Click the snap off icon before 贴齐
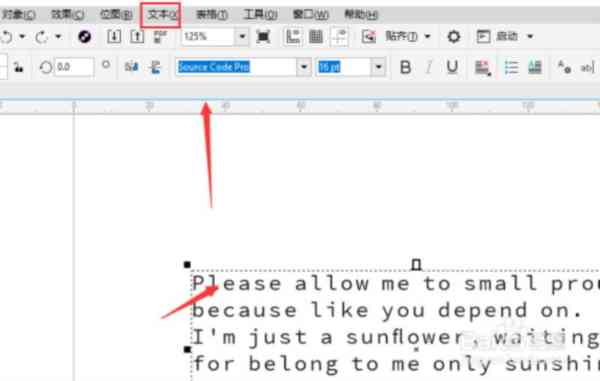The height and width of the screenshot is (381, 600). [x=369, y=37]
